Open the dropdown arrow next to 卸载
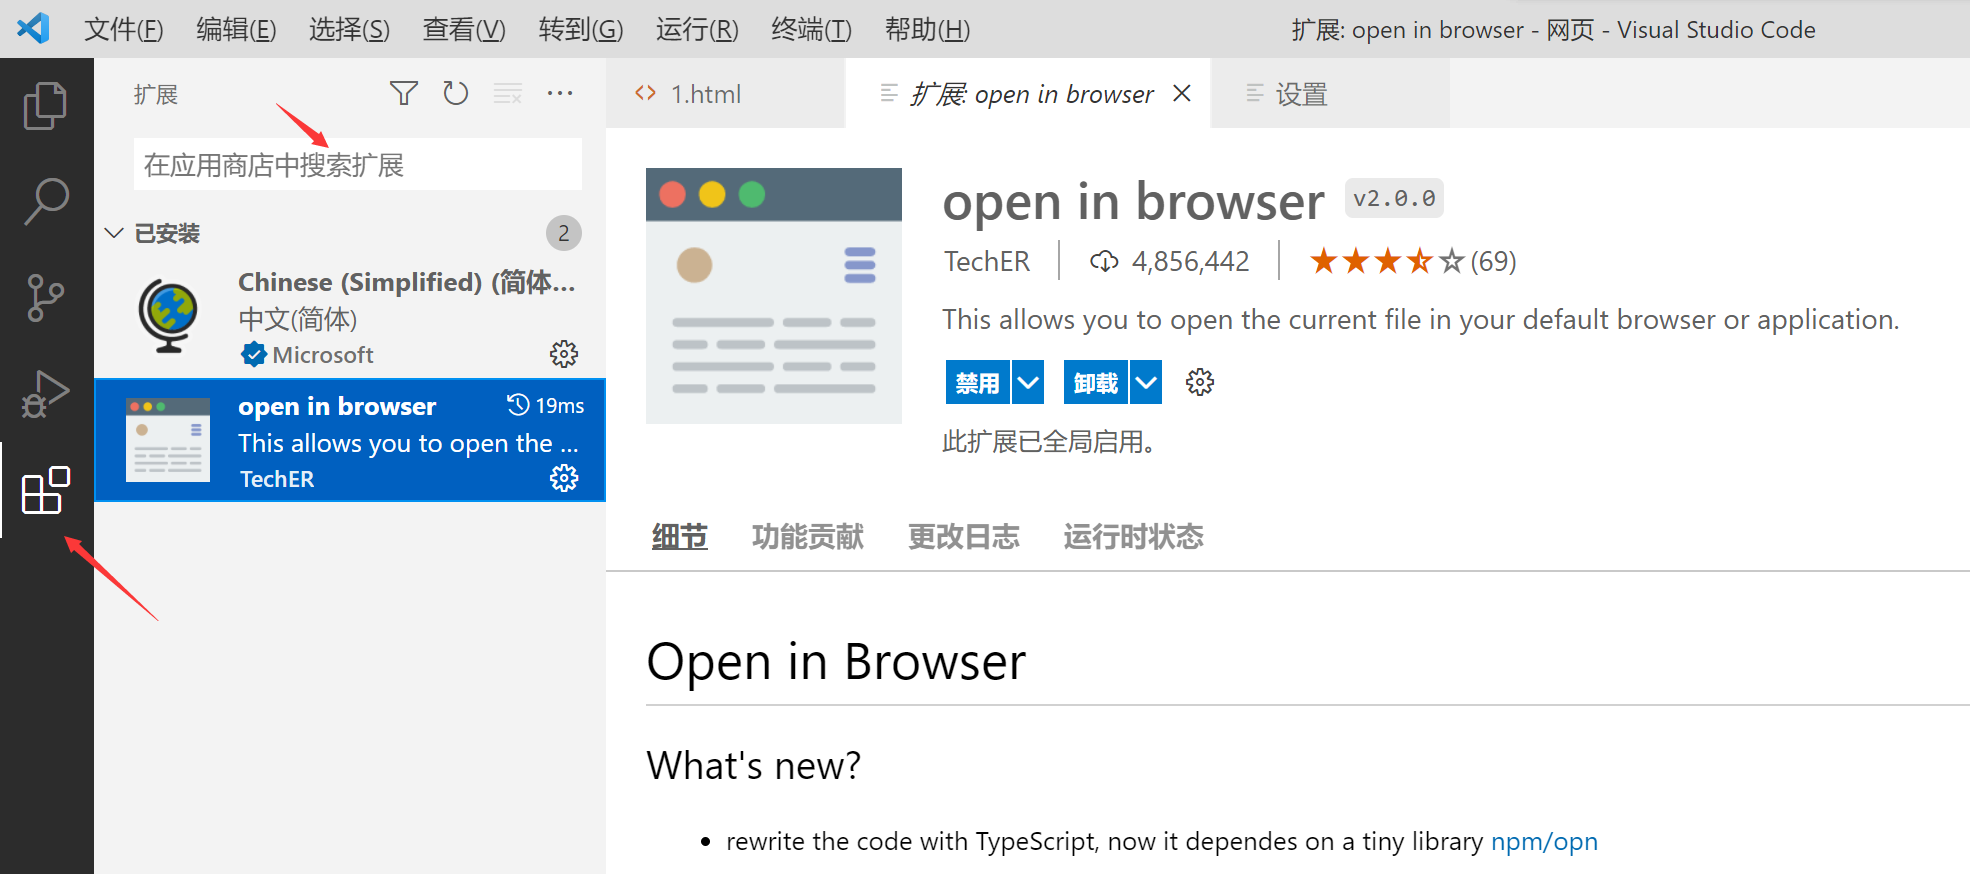The width and height of the screenshot is (1970, 874). point(1146,382)
